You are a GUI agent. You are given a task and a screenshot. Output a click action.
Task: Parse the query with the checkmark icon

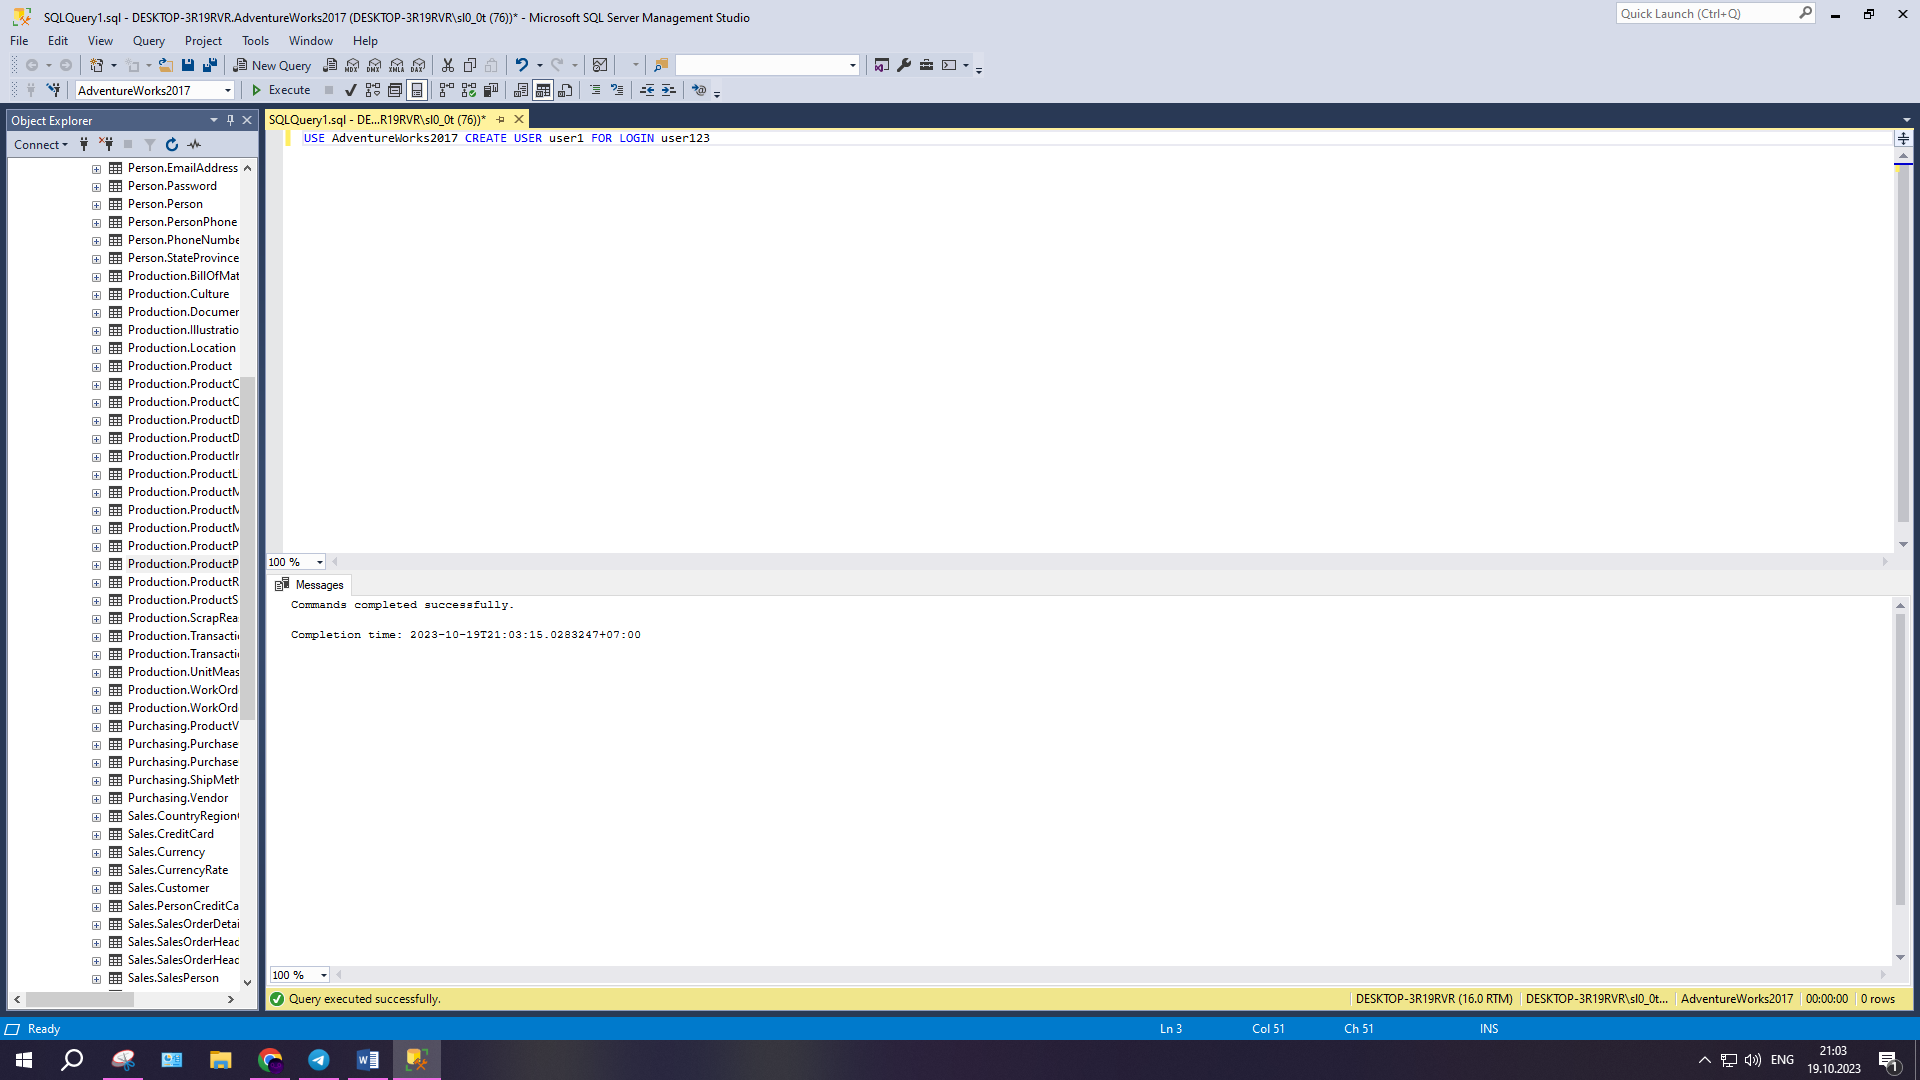pos(351,90)
